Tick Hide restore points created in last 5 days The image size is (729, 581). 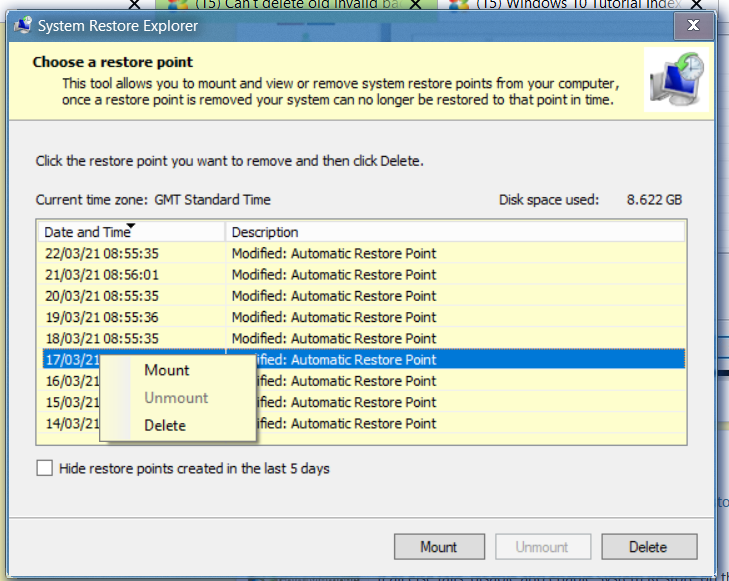(x=45, y=468)
